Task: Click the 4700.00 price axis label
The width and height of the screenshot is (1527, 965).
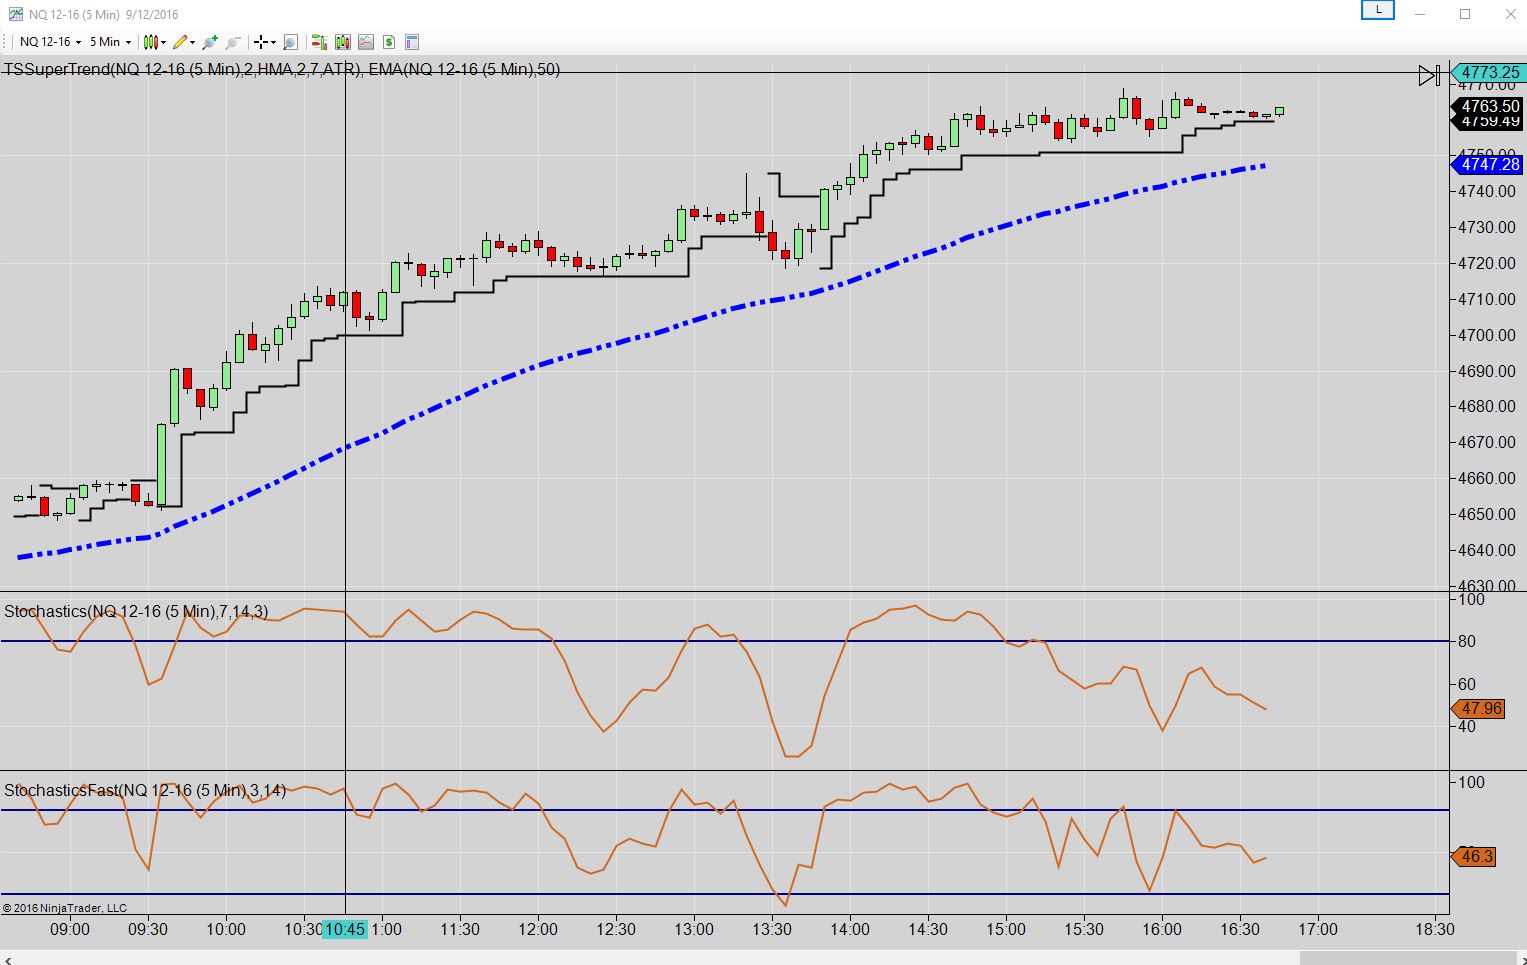Action: 1488,335
